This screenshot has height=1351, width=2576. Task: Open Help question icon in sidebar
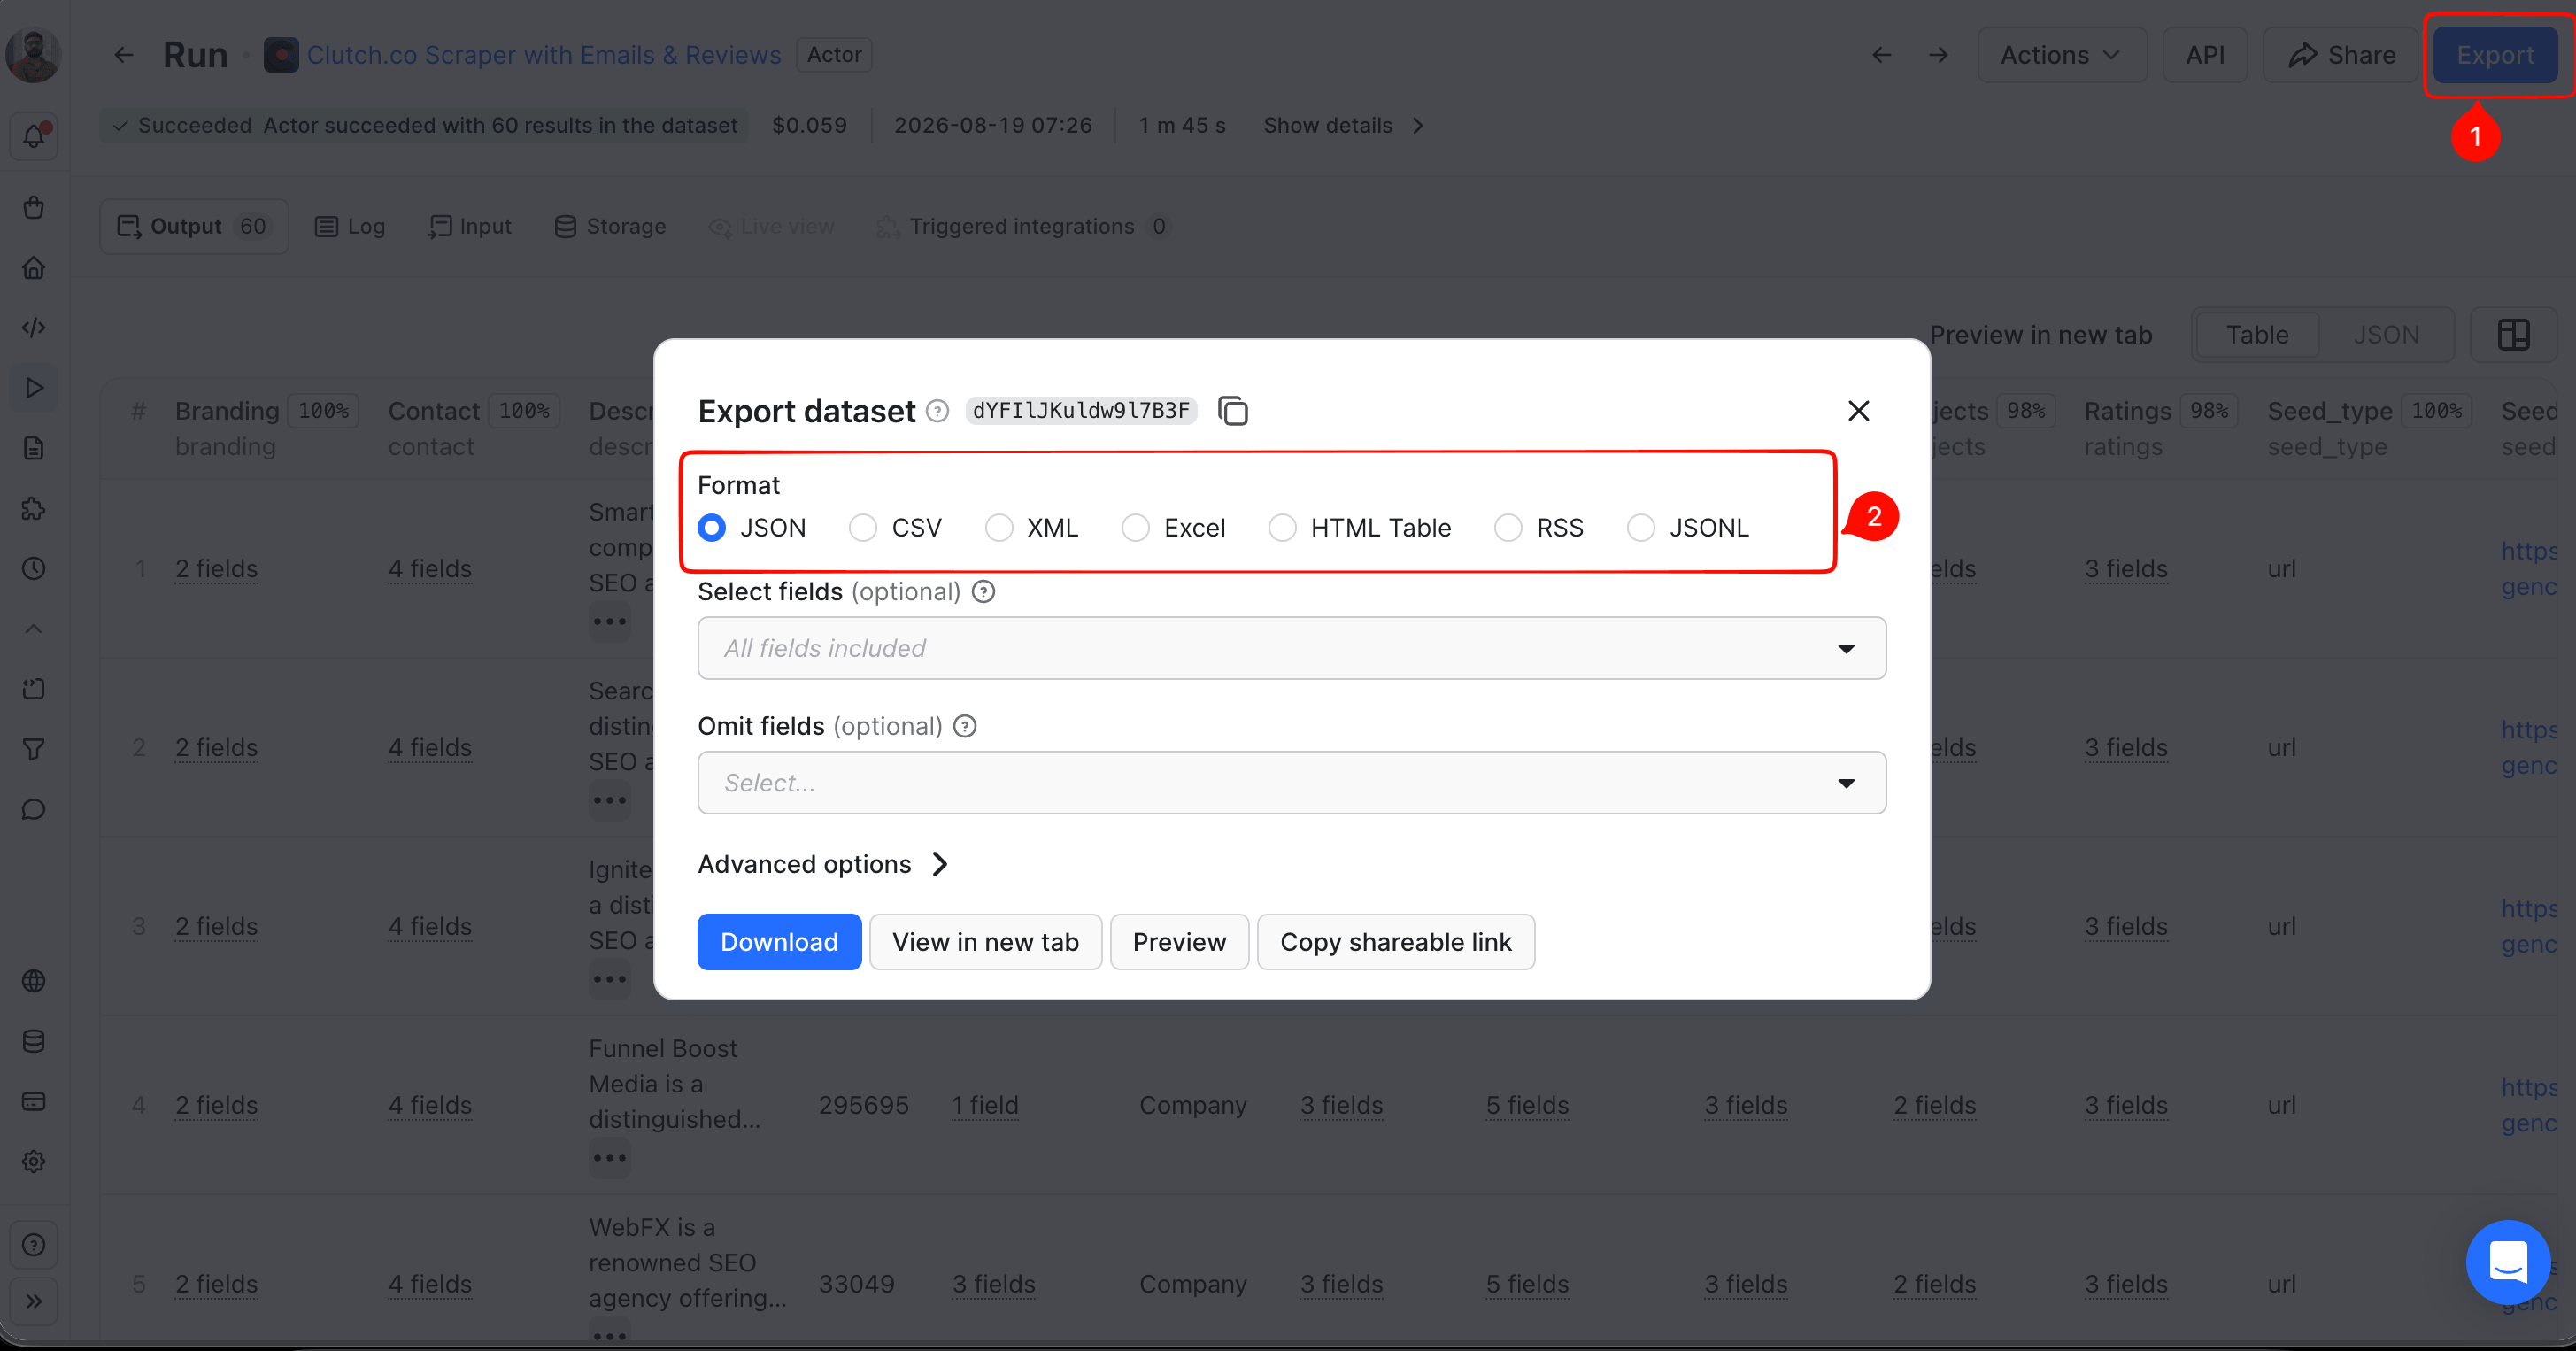point(33,1244)
